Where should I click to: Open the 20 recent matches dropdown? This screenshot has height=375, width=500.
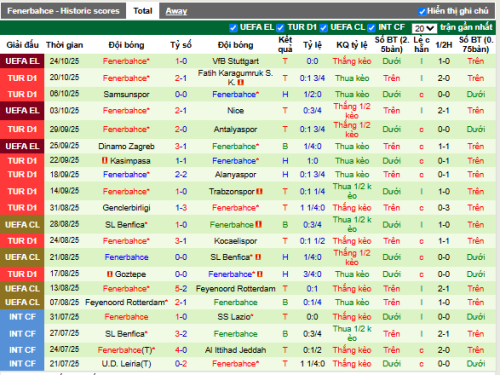coord(424,28)
